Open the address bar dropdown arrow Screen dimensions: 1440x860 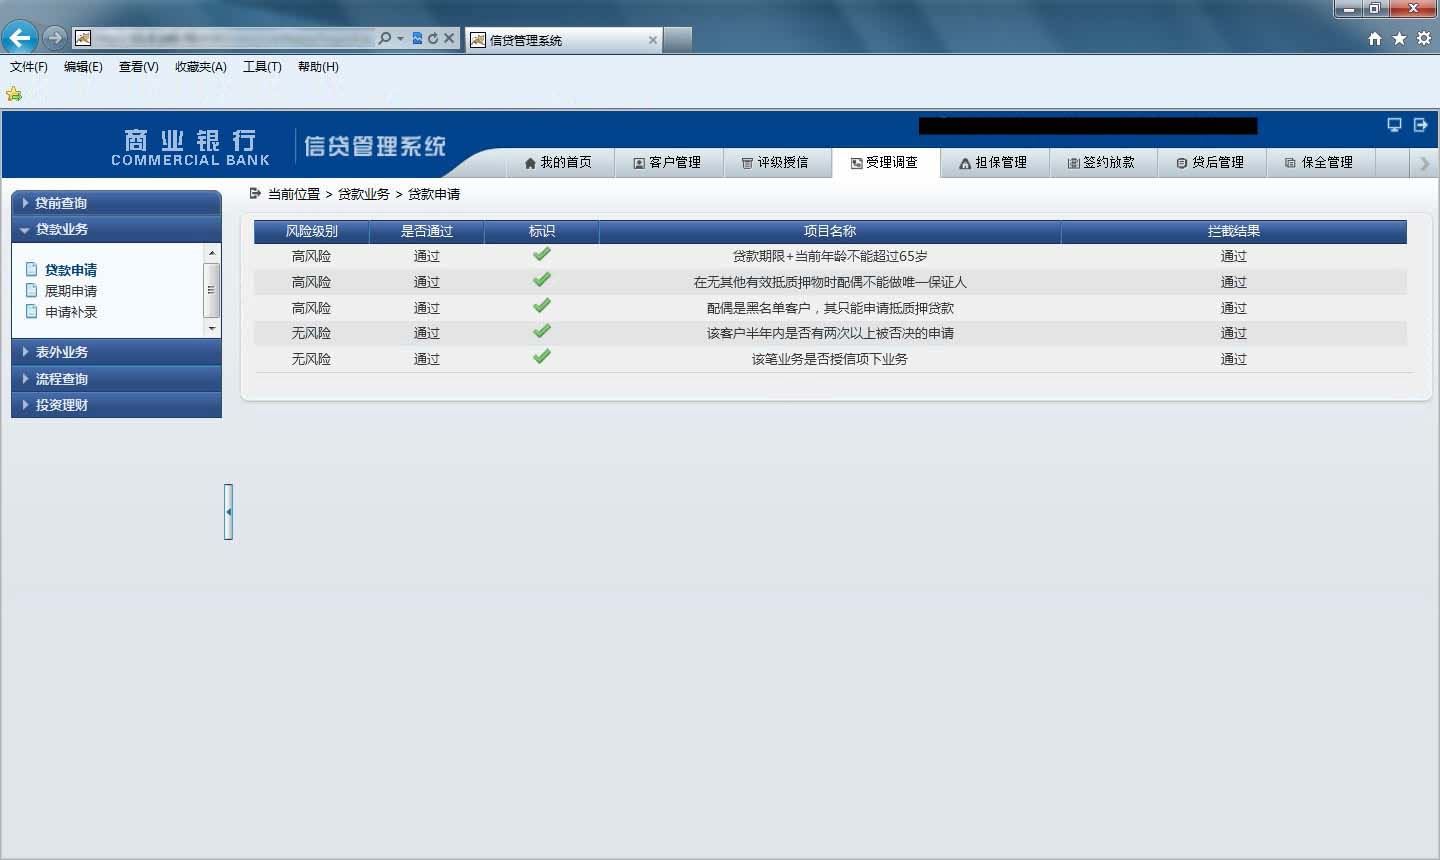[x=401, y=38]
